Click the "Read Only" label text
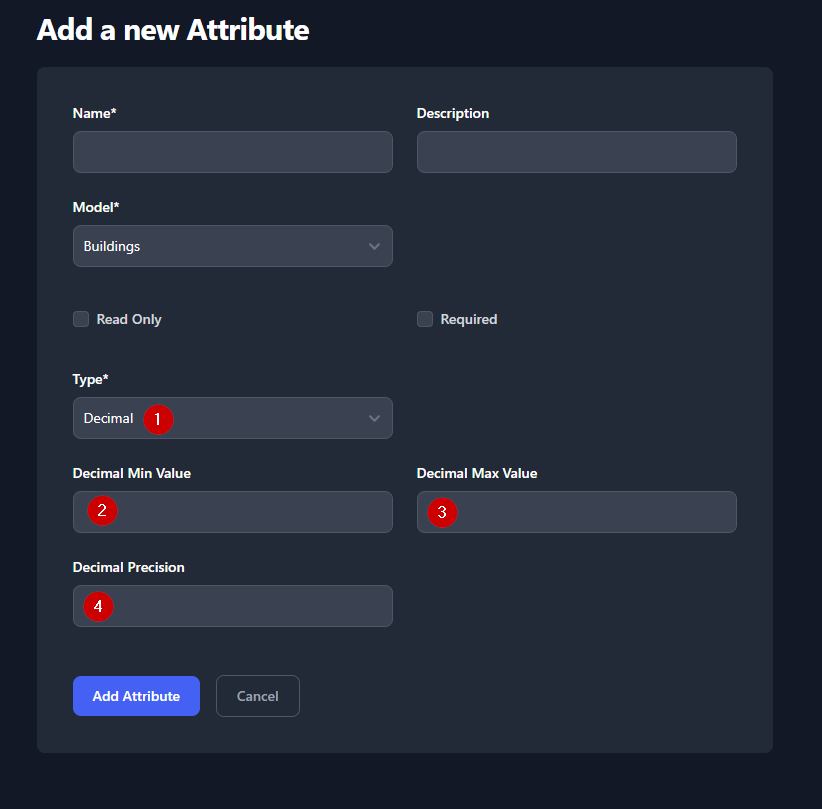Screen dimensions: 822x809 pos(129,319)
